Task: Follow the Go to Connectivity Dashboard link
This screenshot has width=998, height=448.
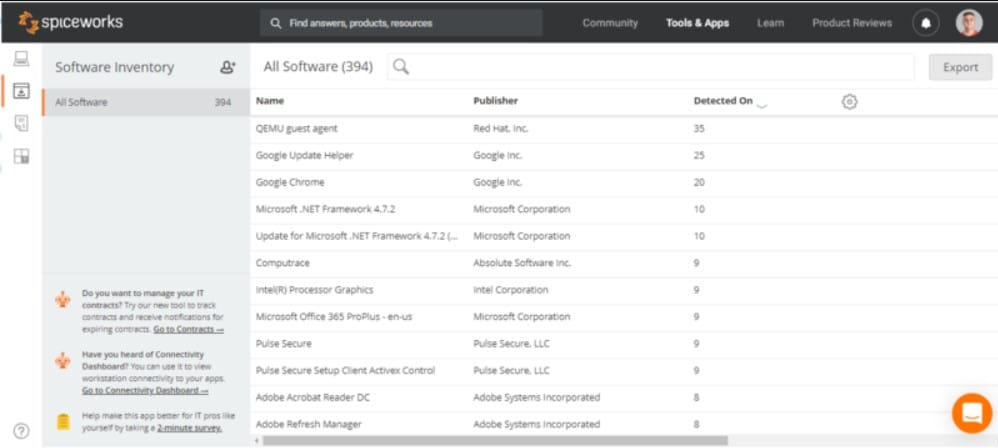Action: [145, 390]
